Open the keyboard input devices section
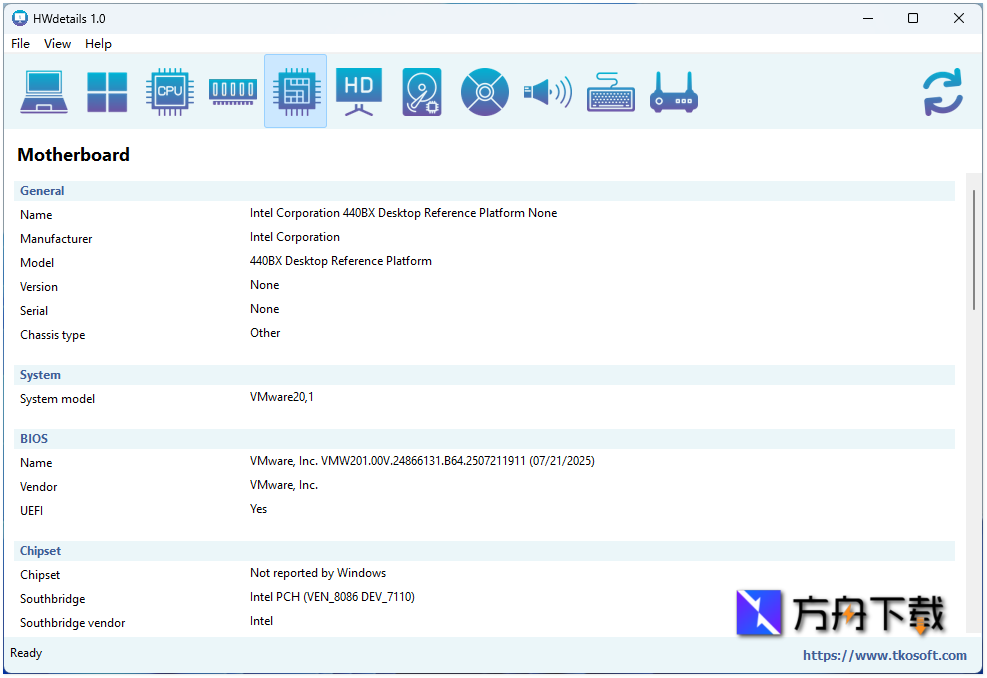Screen dimensions: 987x678 pos(611,92)
